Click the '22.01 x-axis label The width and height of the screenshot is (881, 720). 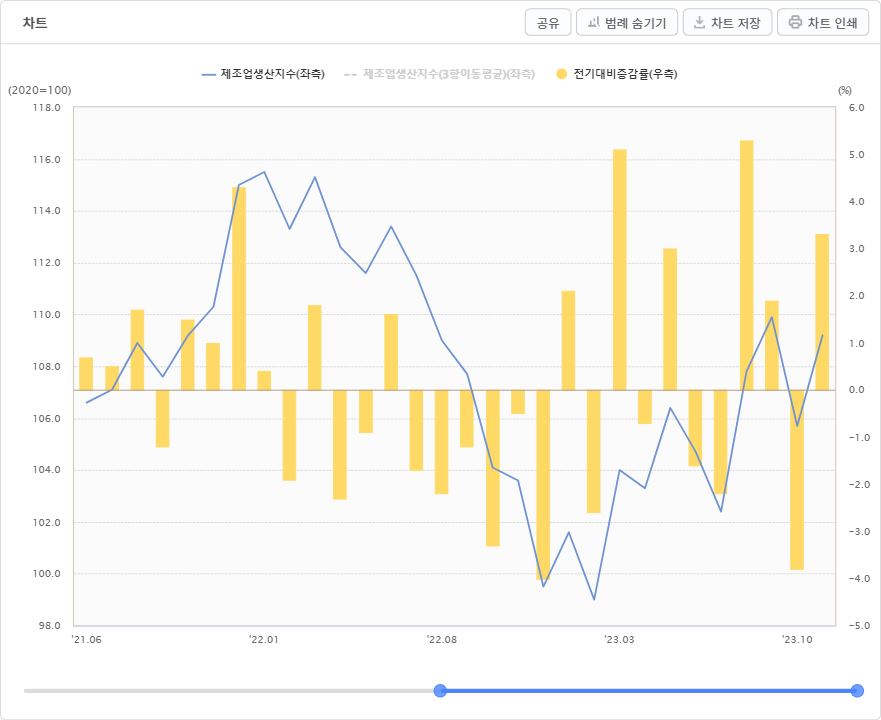pos(264,640)
